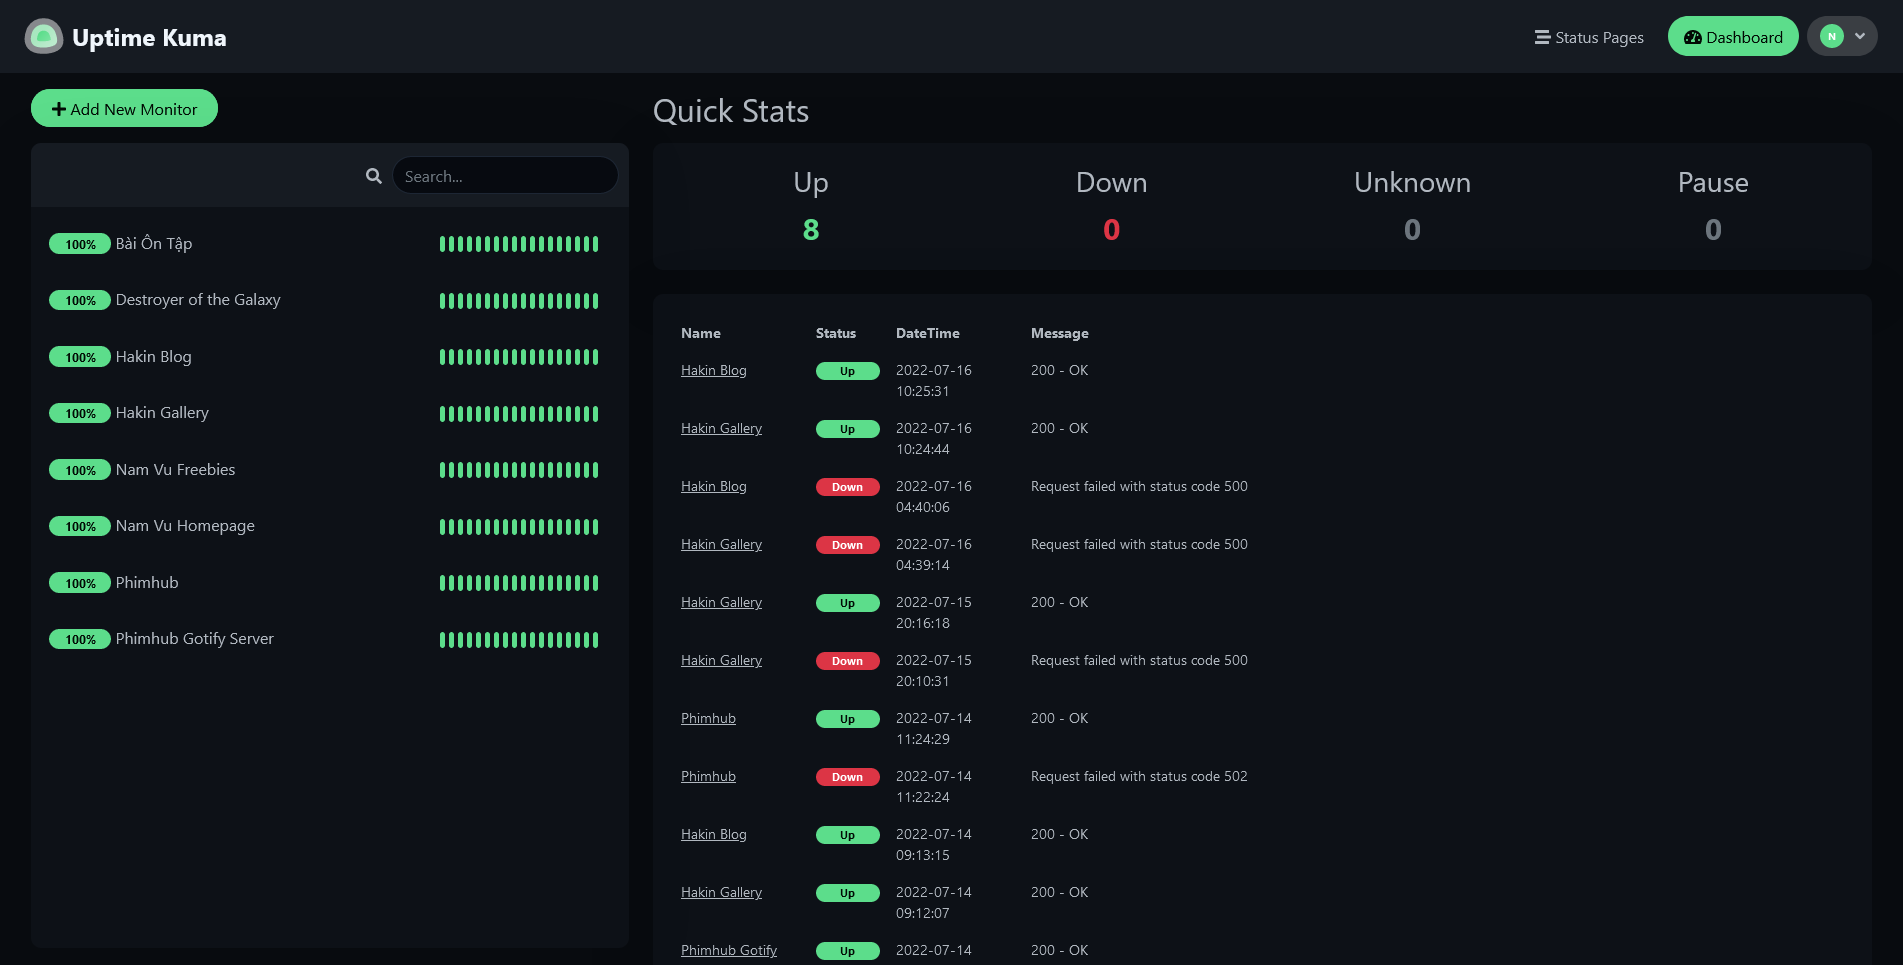Open Hakin Blog link dated 04:40:06
The width and height of the screenshot is (1903, 965).
tap(714, 486)
